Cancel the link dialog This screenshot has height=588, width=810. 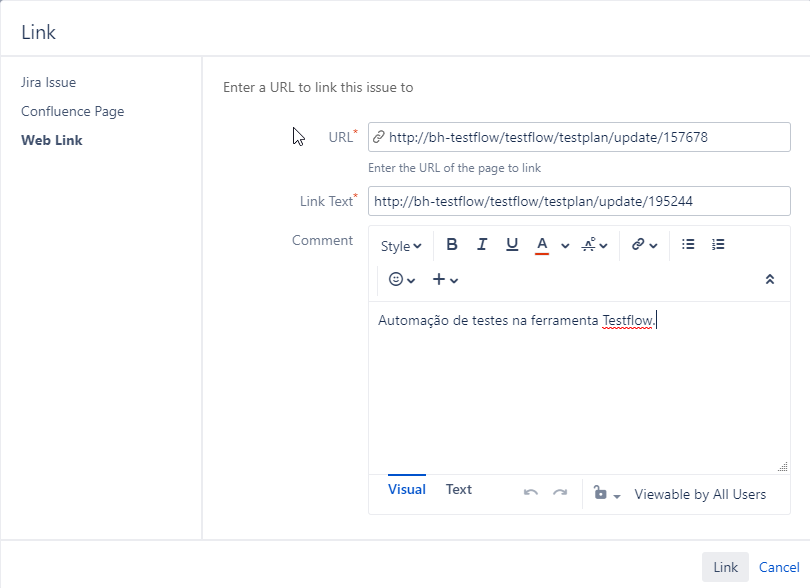pos(779,567)
